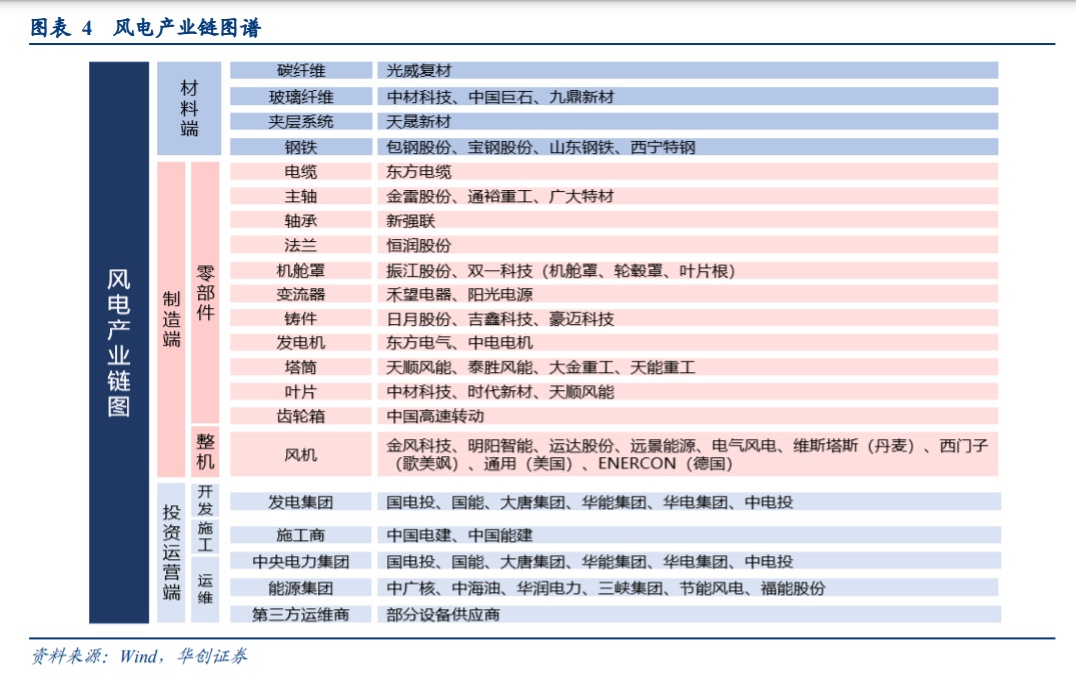Click the 中材科技、中国巨石、九鼎新材 row
This screenshot has height=692, width=1076.
click(x=688, y=96)
